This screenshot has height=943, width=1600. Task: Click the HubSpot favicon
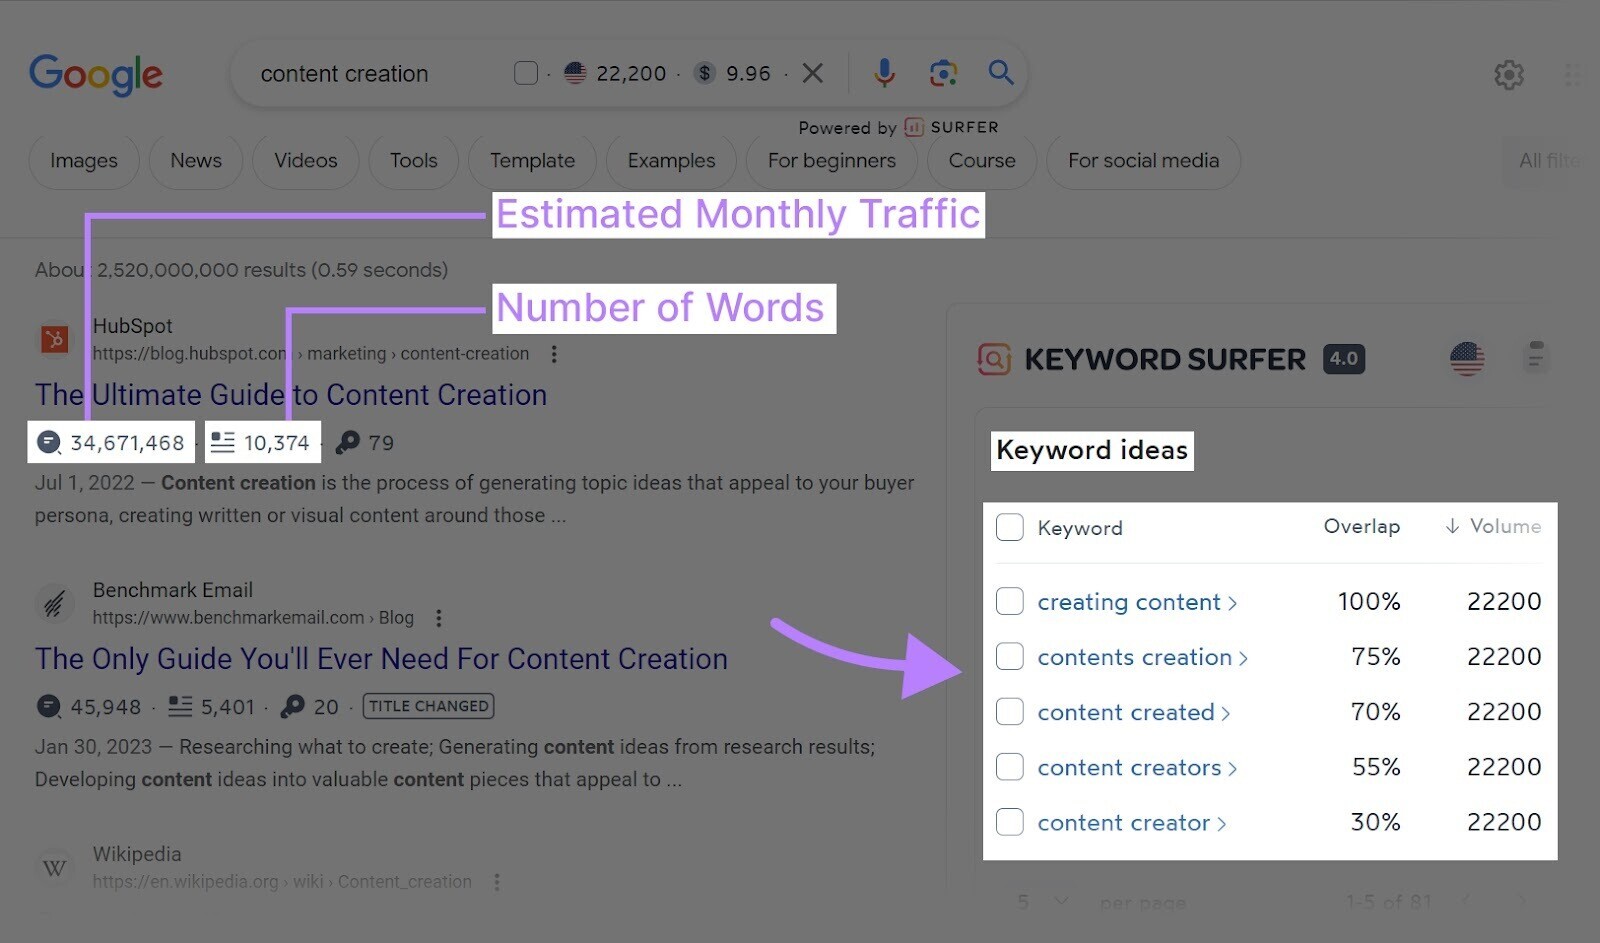pos(54,340)
